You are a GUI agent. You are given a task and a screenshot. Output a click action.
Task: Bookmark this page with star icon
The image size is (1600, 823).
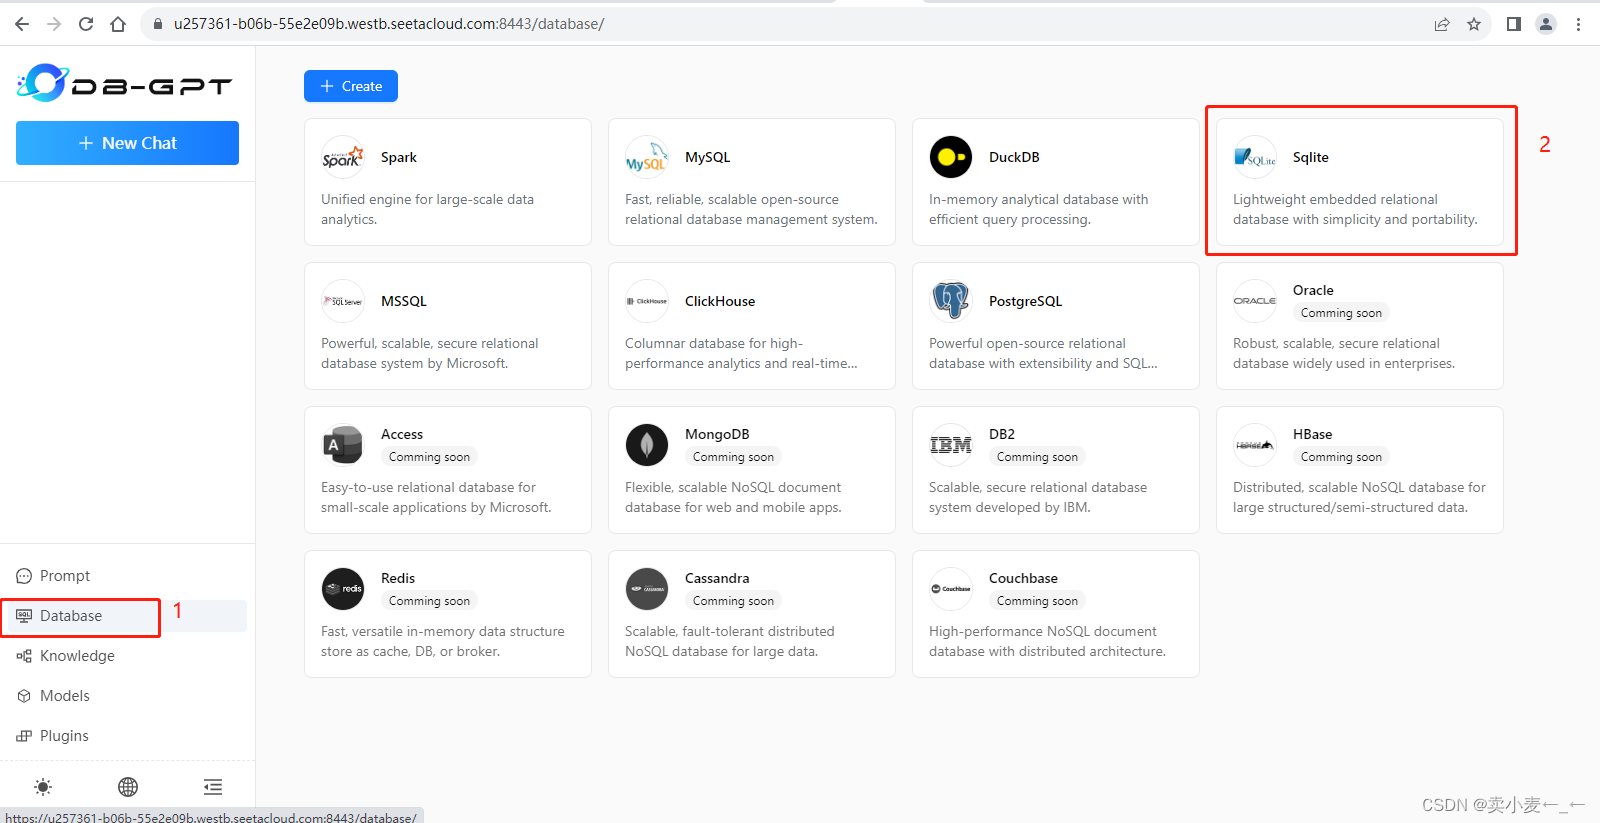click(x=1474, y=24)
